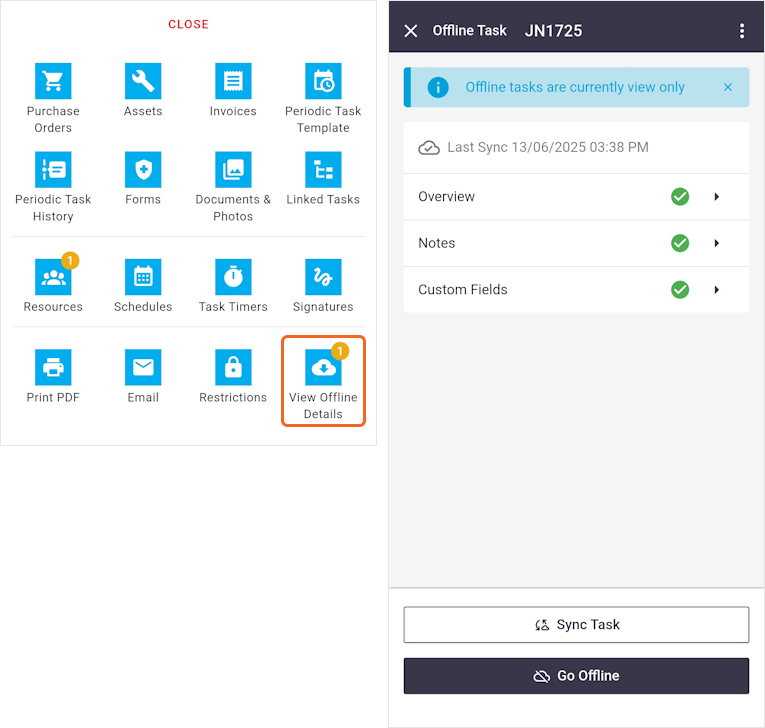Screen dimensions: 765x728
Task: Open Schedules calendar icon
Action: (143, 277)
